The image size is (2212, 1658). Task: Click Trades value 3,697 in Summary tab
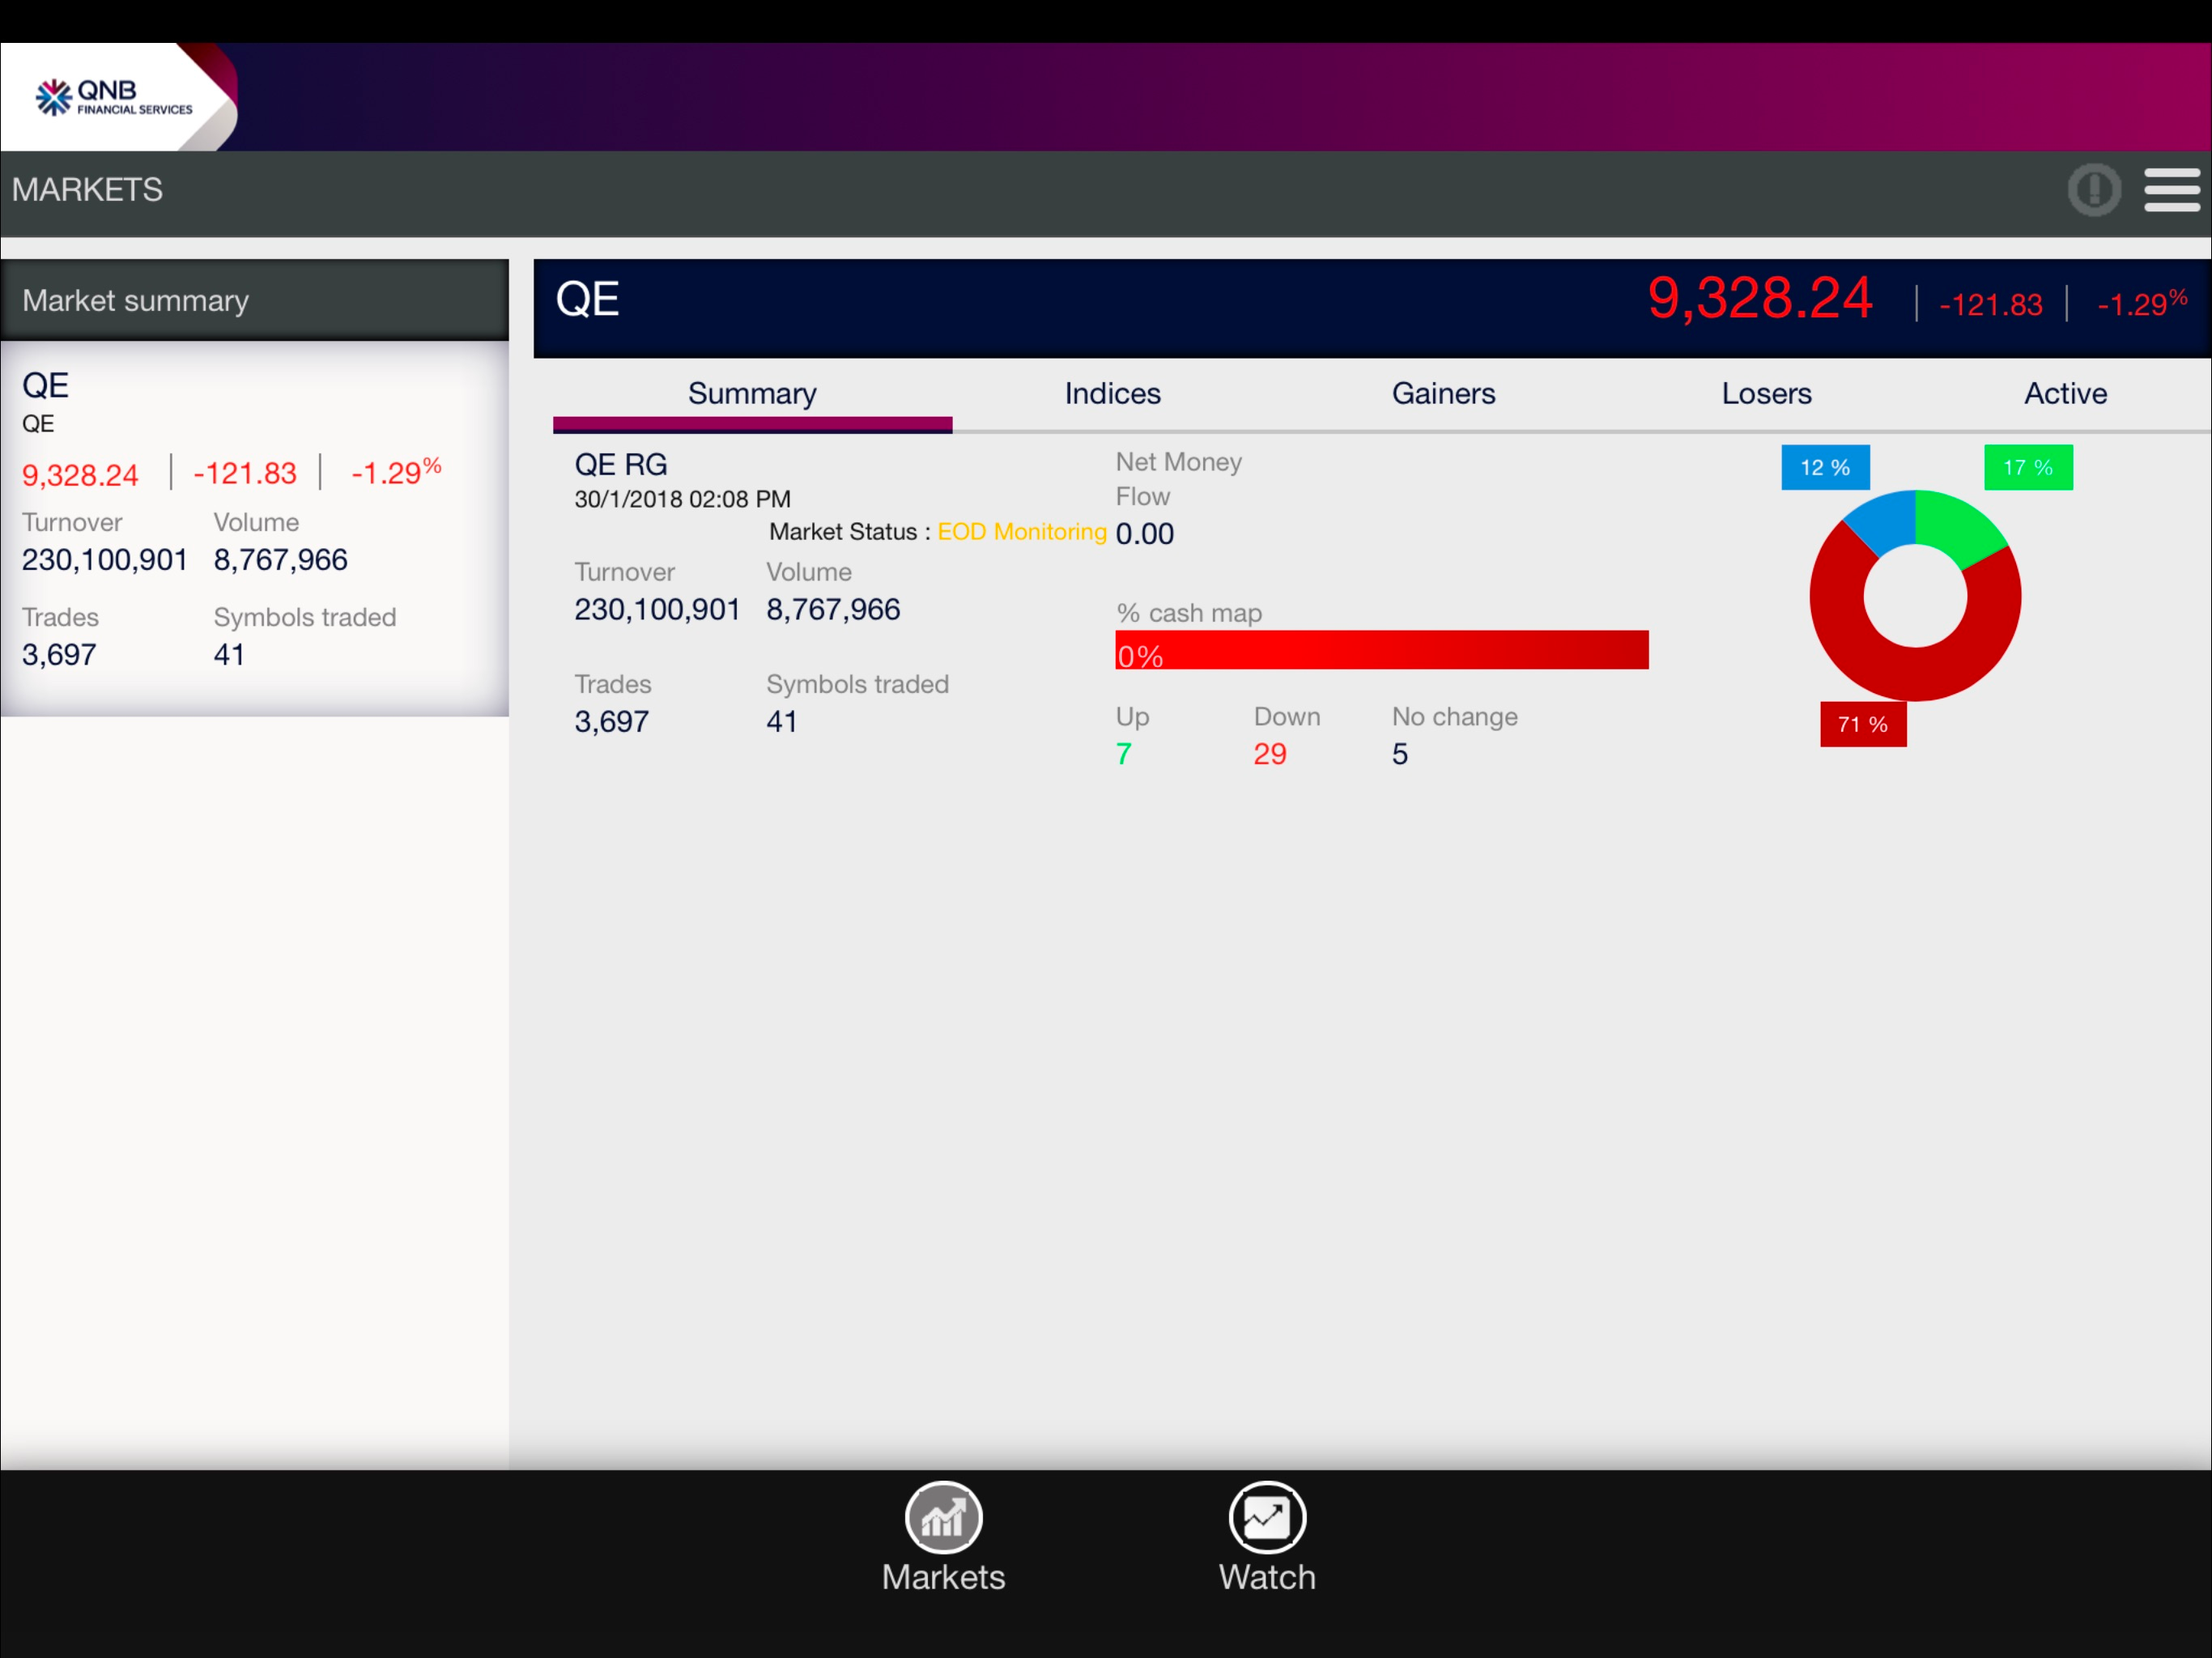(x=611, y=722)
